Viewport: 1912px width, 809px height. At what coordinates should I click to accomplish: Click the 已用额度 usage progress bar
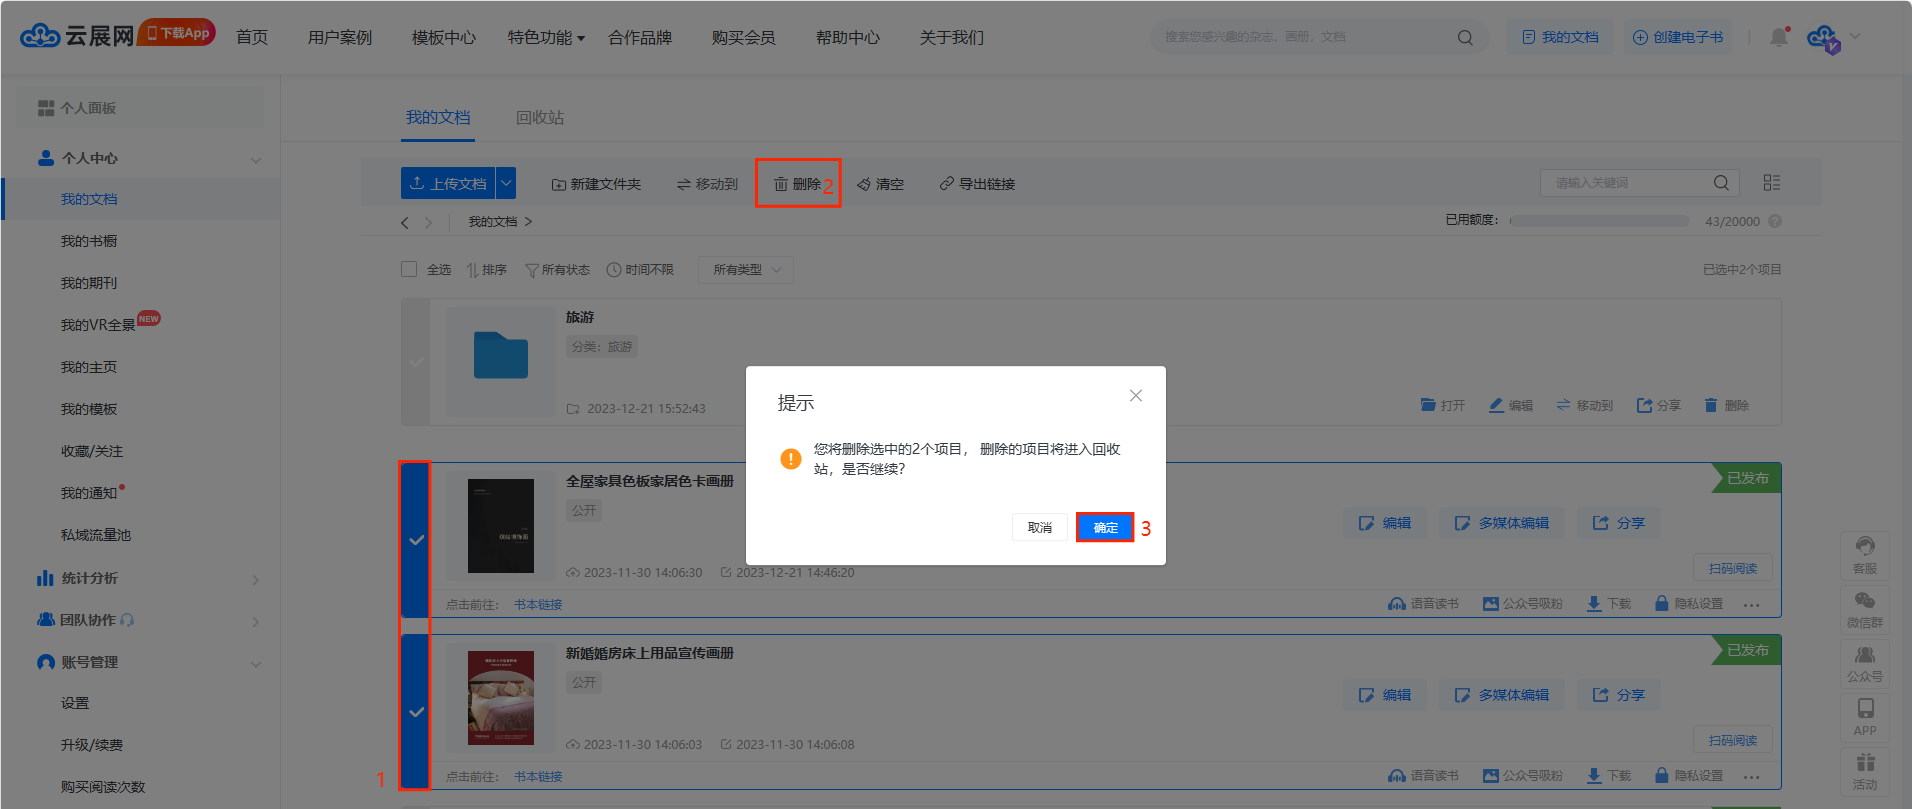coord(1599,221)
